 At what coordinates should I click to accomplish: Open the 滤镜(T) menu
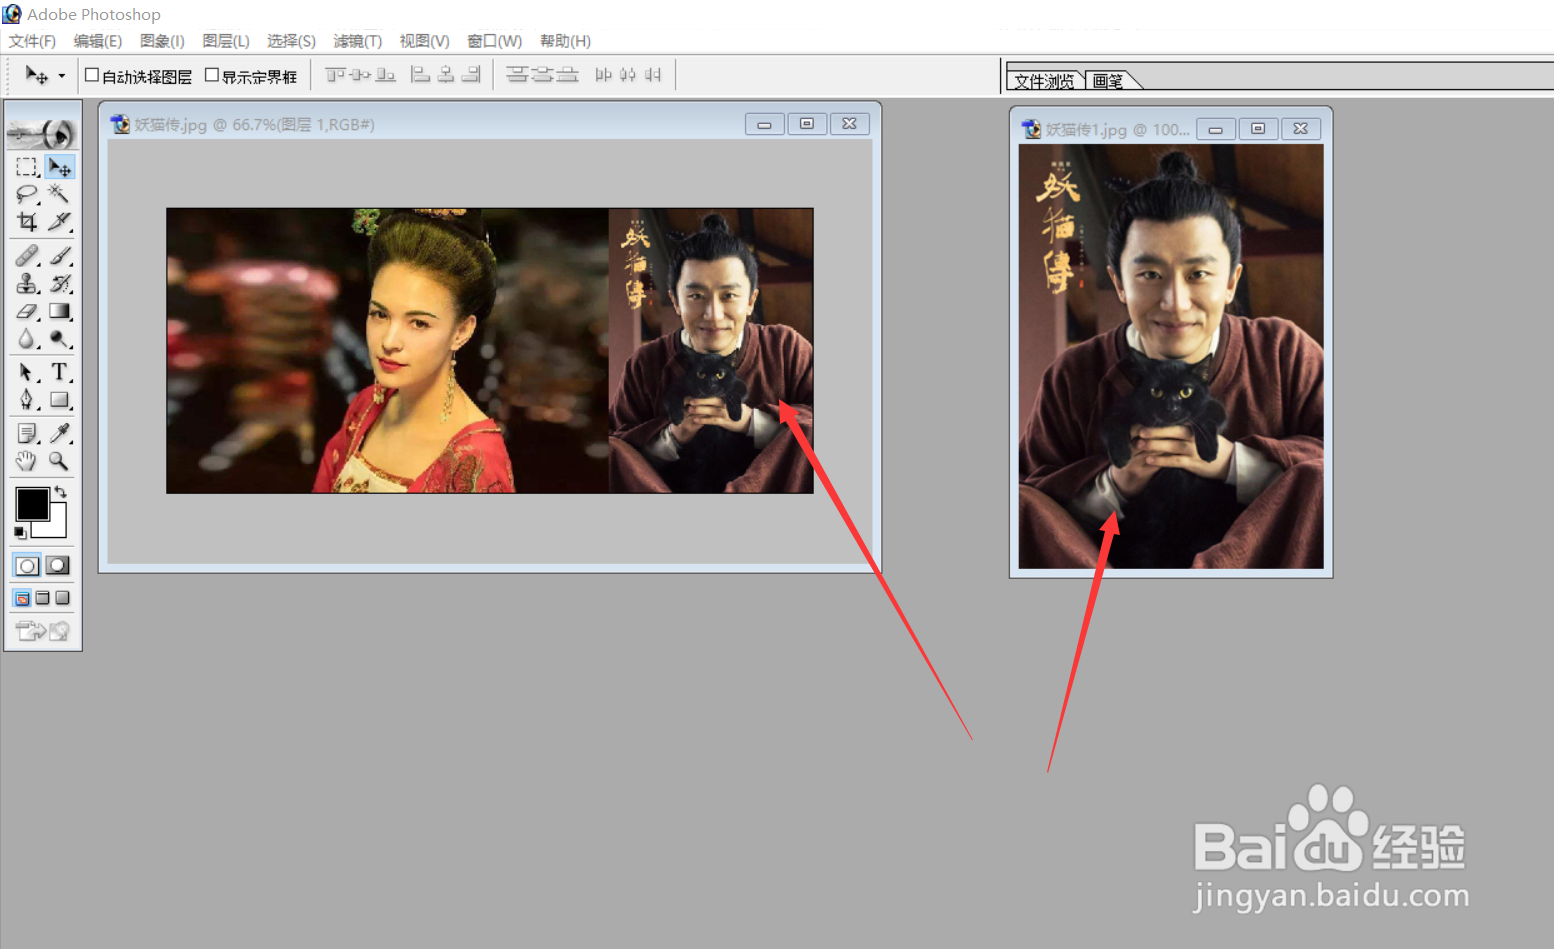coord(357,41)
